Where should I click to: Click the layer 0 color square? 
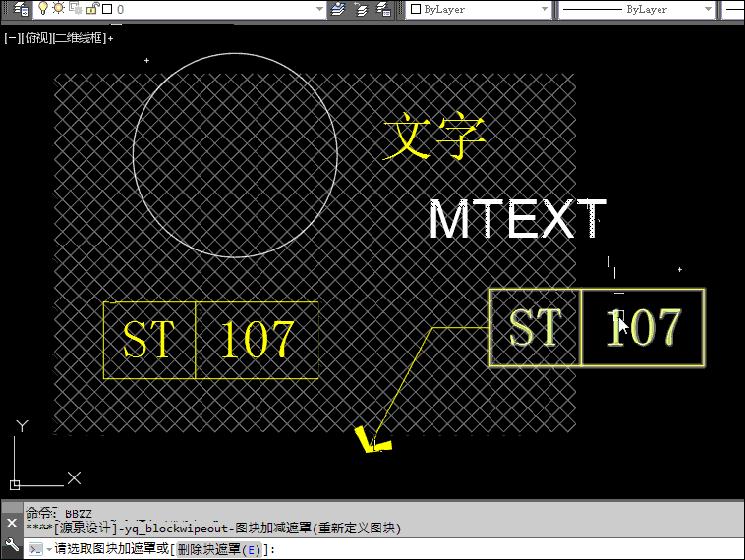coord(106,9)
